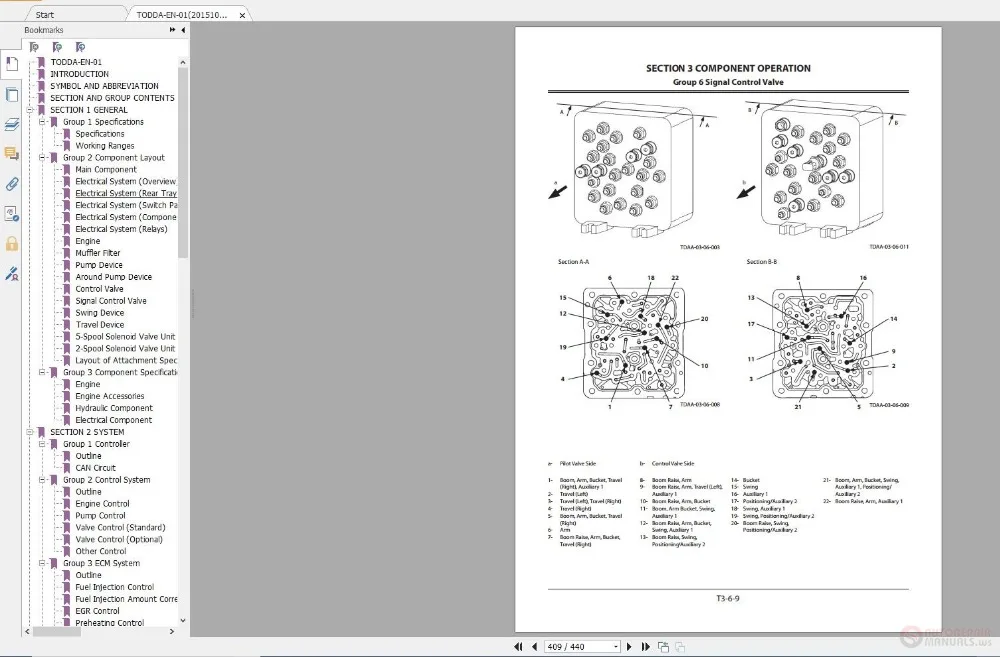The height and width of the screenshot is (657, 1000).
Task: Click the bookmarks horizontal scrollbar right arrow
Action: coord(172,631)
